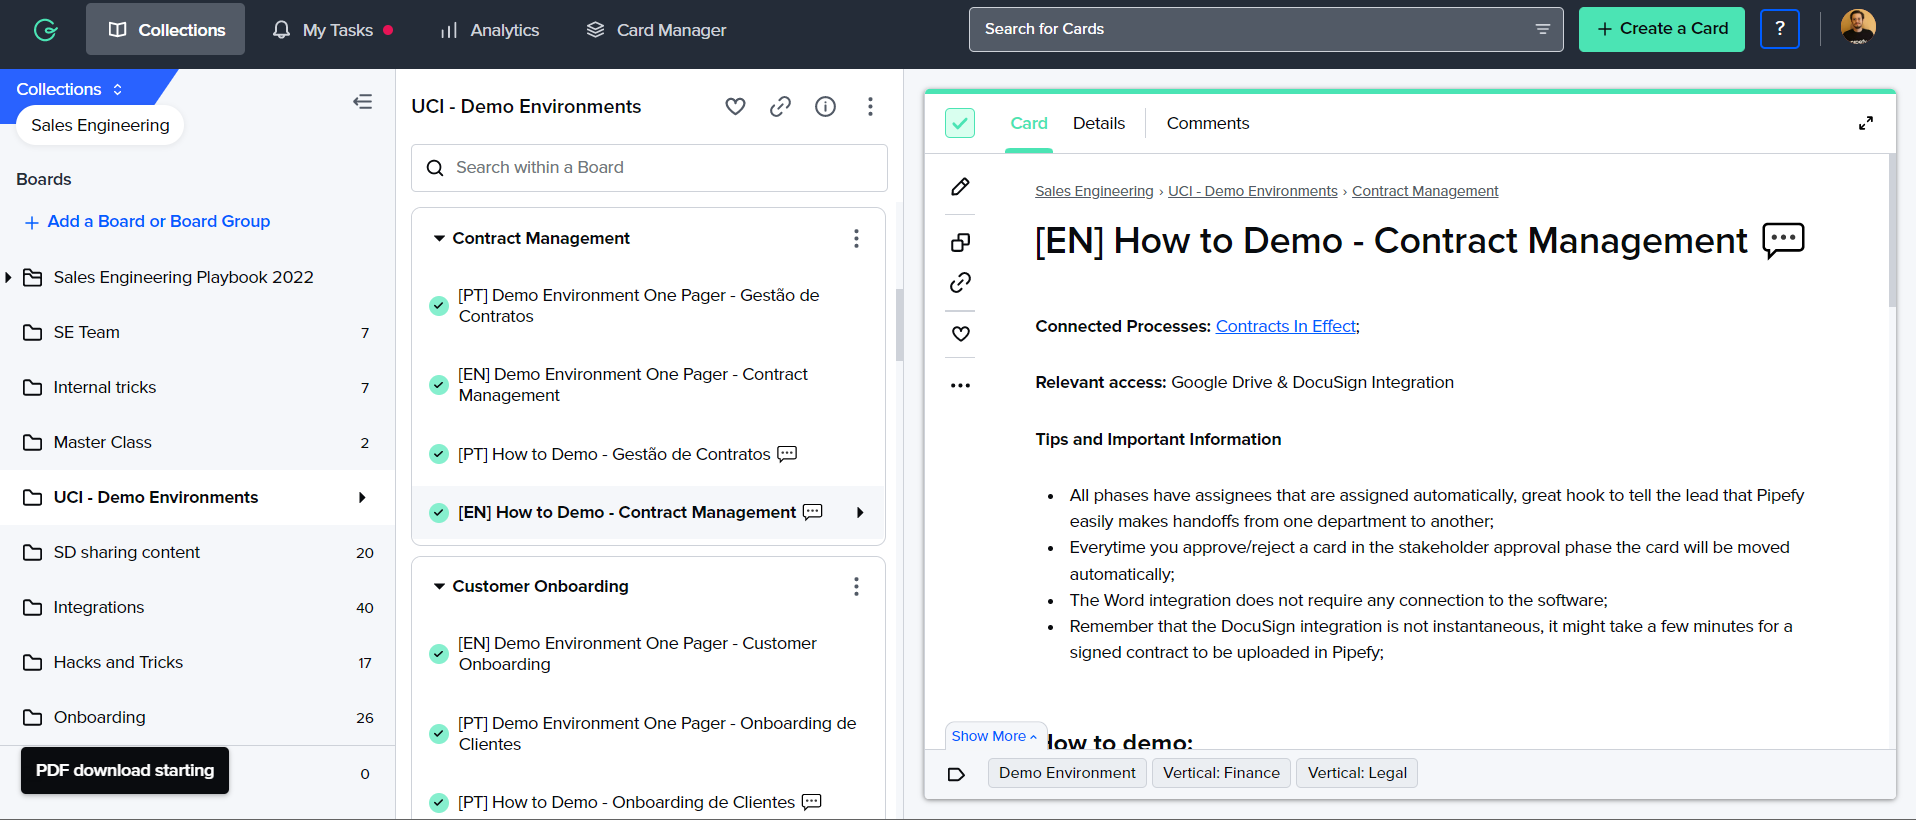Click the Search for Cards field
The image size is (1916, 820).
(x=1266, y=29)
